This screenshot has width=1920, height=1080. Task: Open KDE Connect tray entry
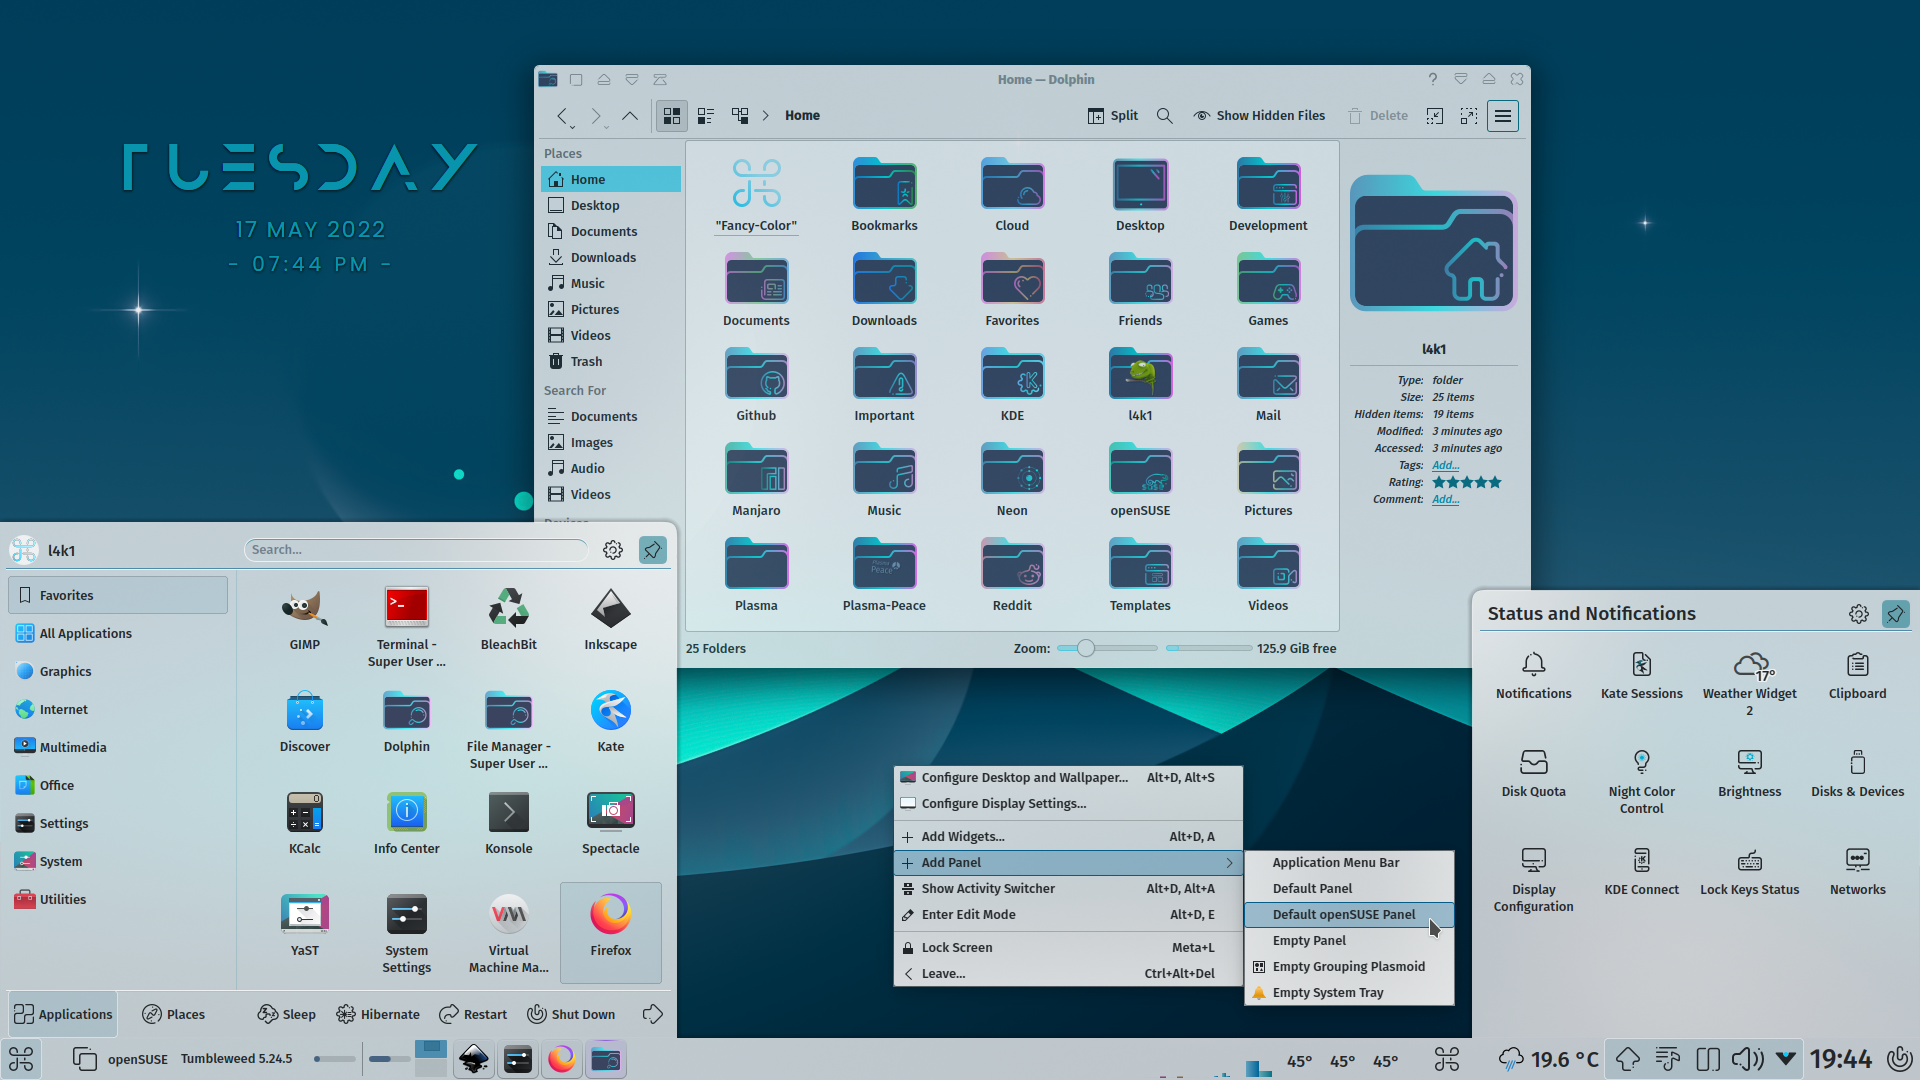point(1642,871)
